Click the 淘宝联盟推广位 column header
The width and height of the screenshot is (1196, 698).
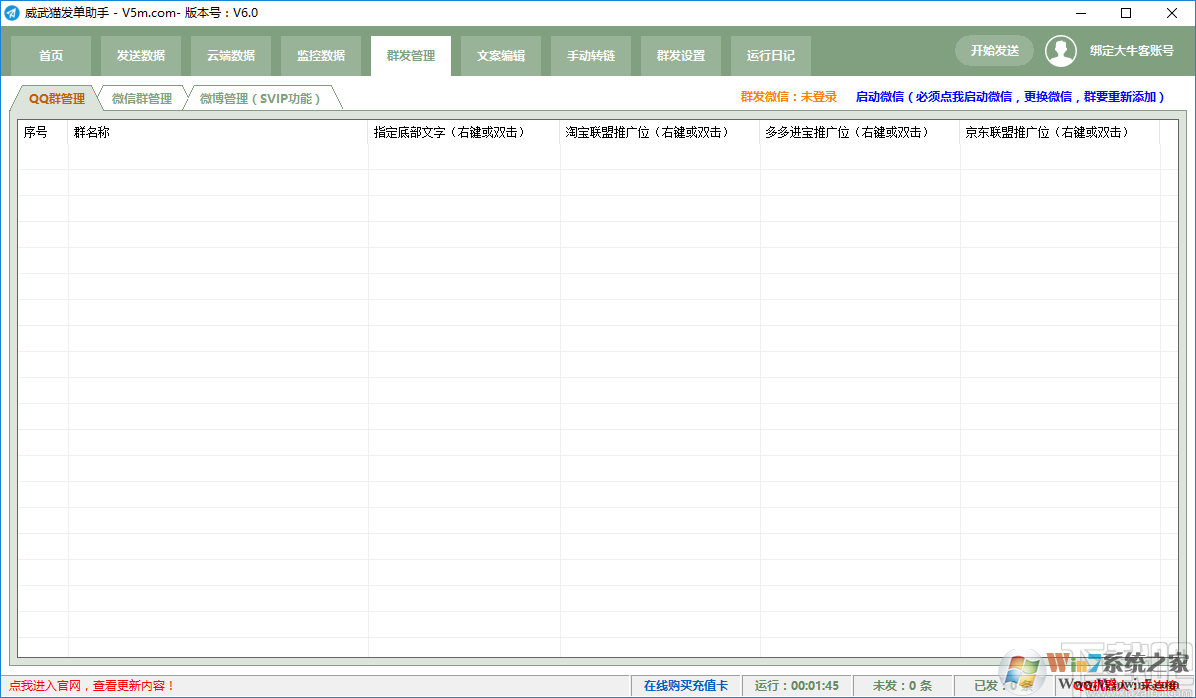tap(647, 132)
